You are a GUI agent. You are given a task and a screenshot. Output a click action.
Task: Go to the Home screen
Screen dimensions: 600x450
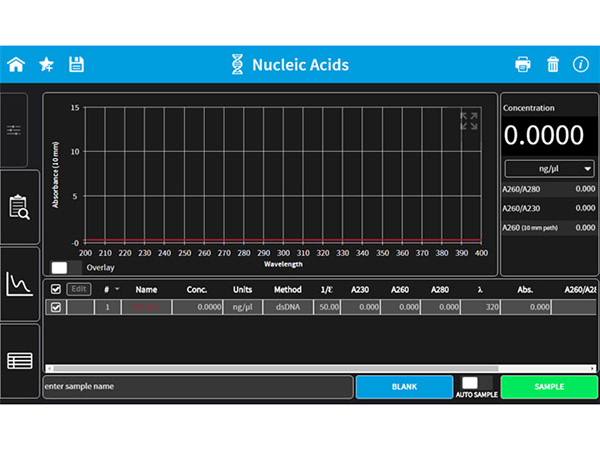click(16, 65)
